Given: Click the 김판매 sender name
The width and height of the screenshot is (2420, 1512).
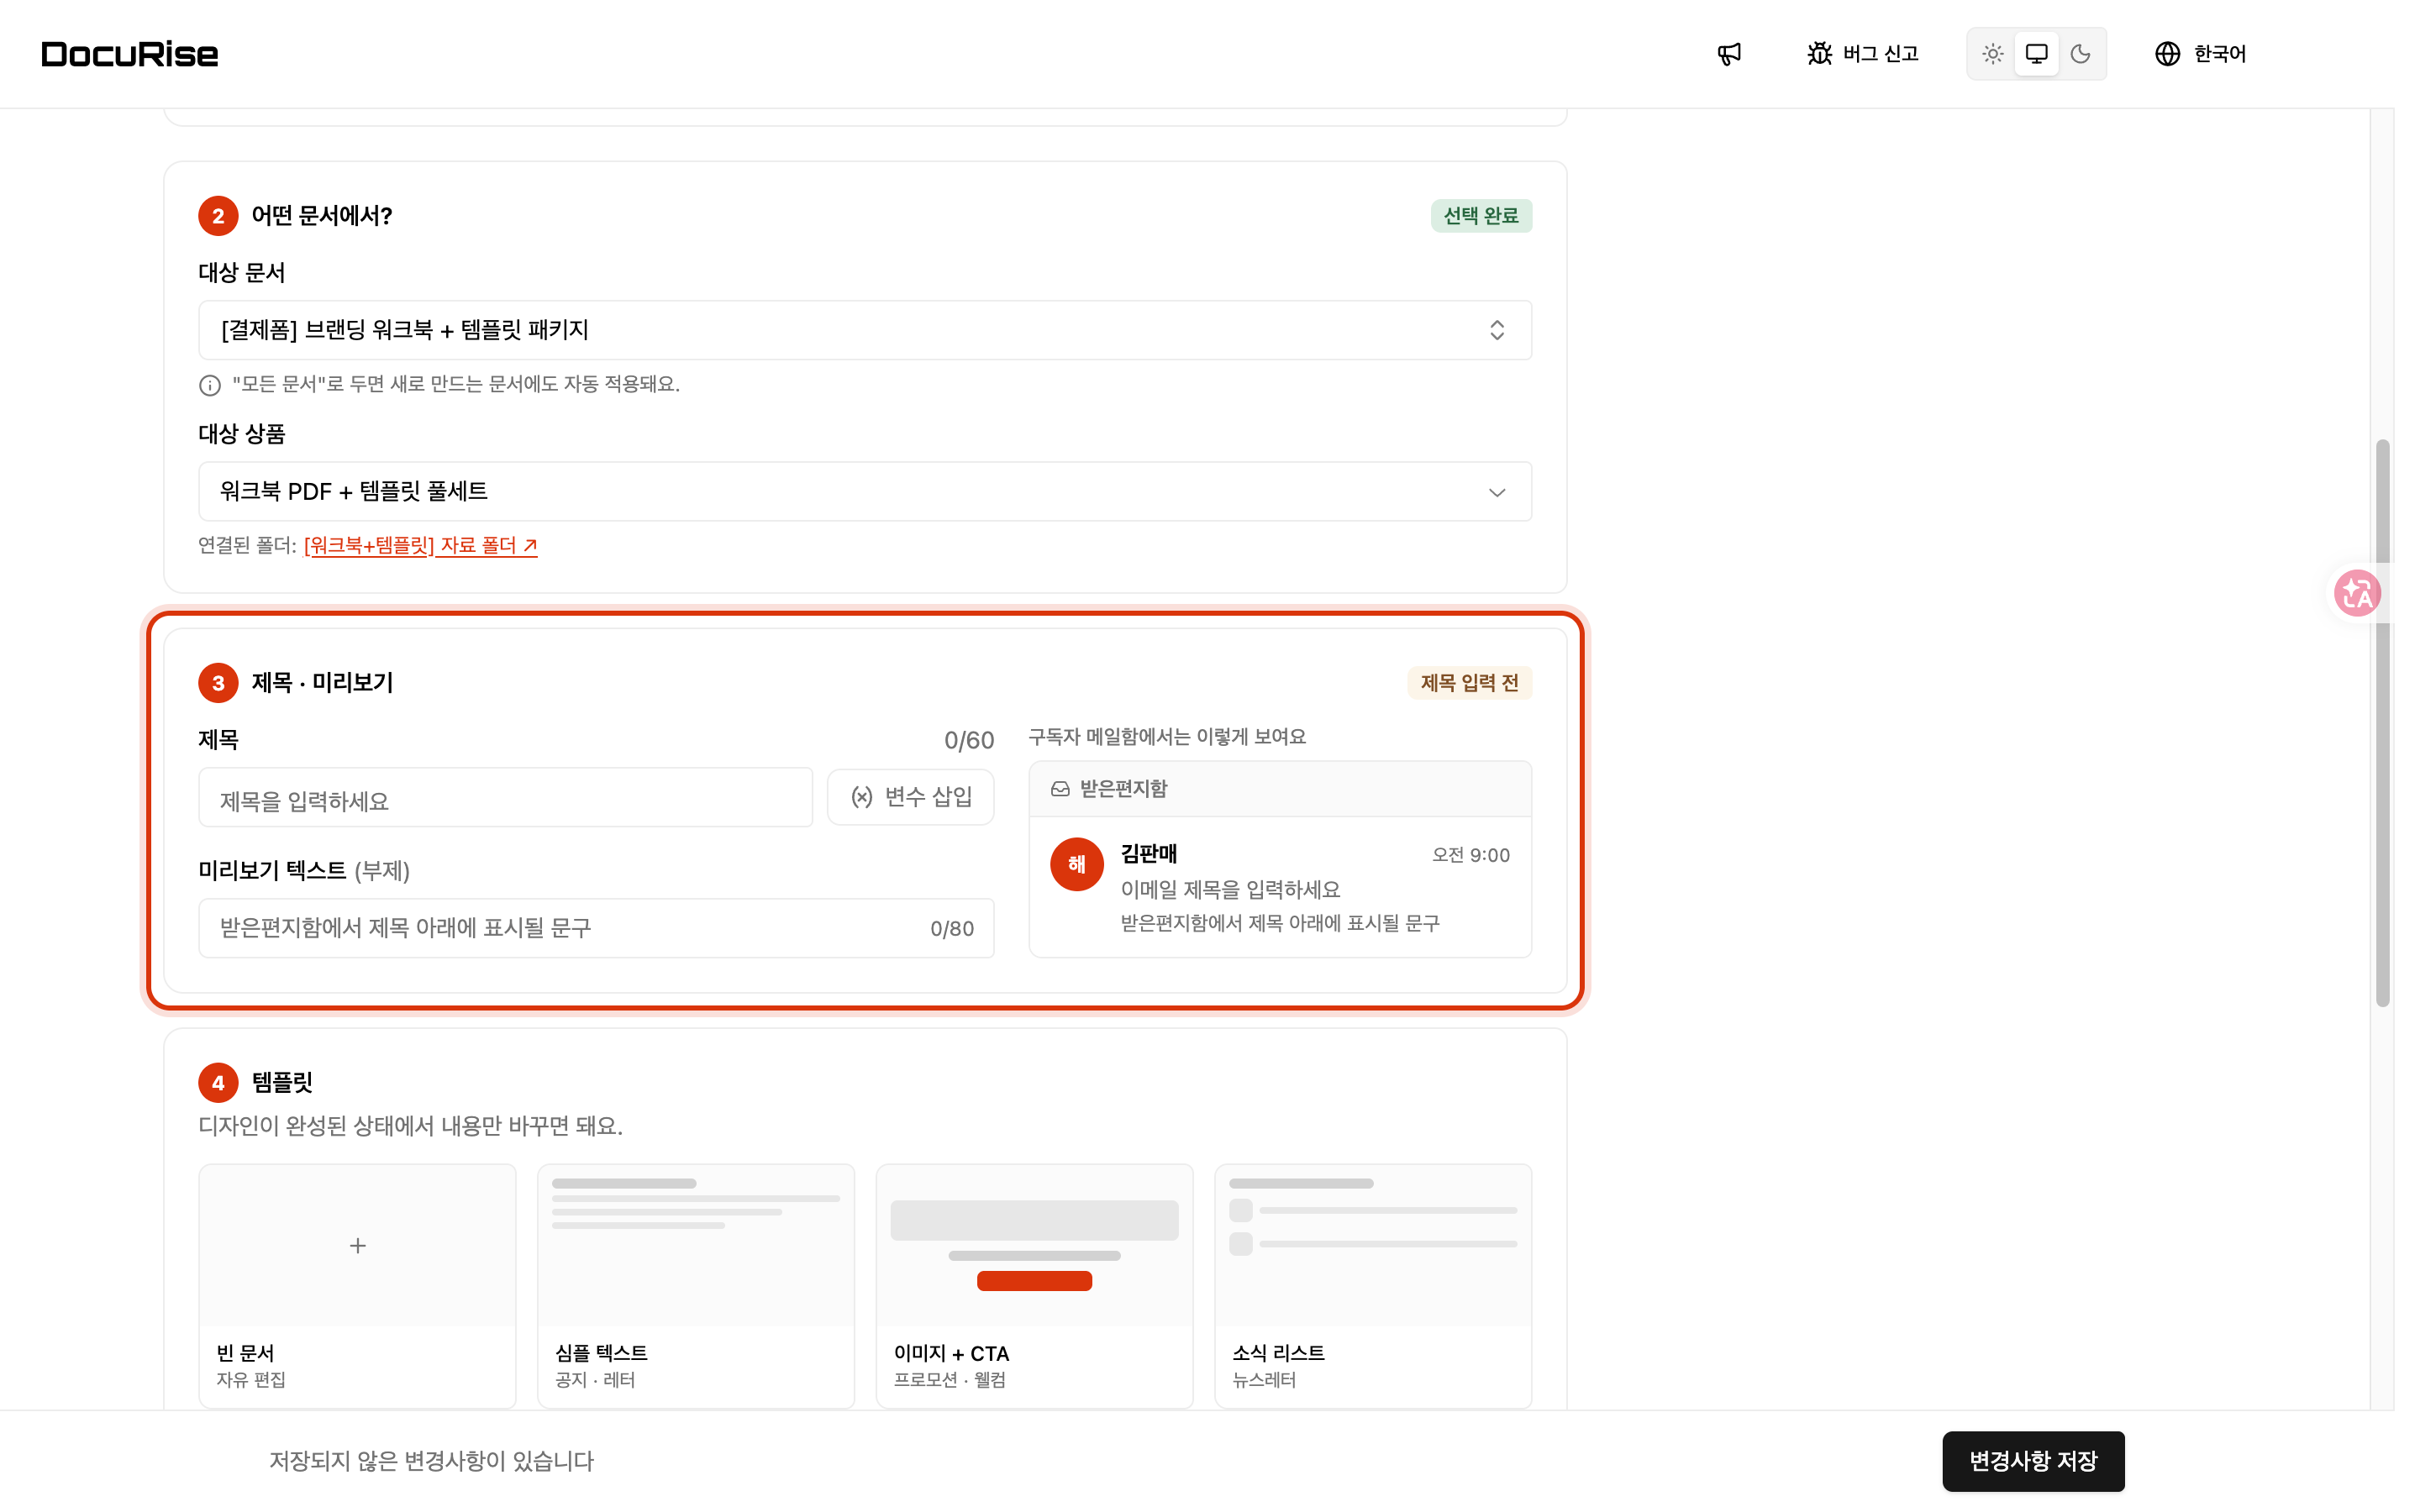Looking at the screenshot, I should click(1149, 854).
